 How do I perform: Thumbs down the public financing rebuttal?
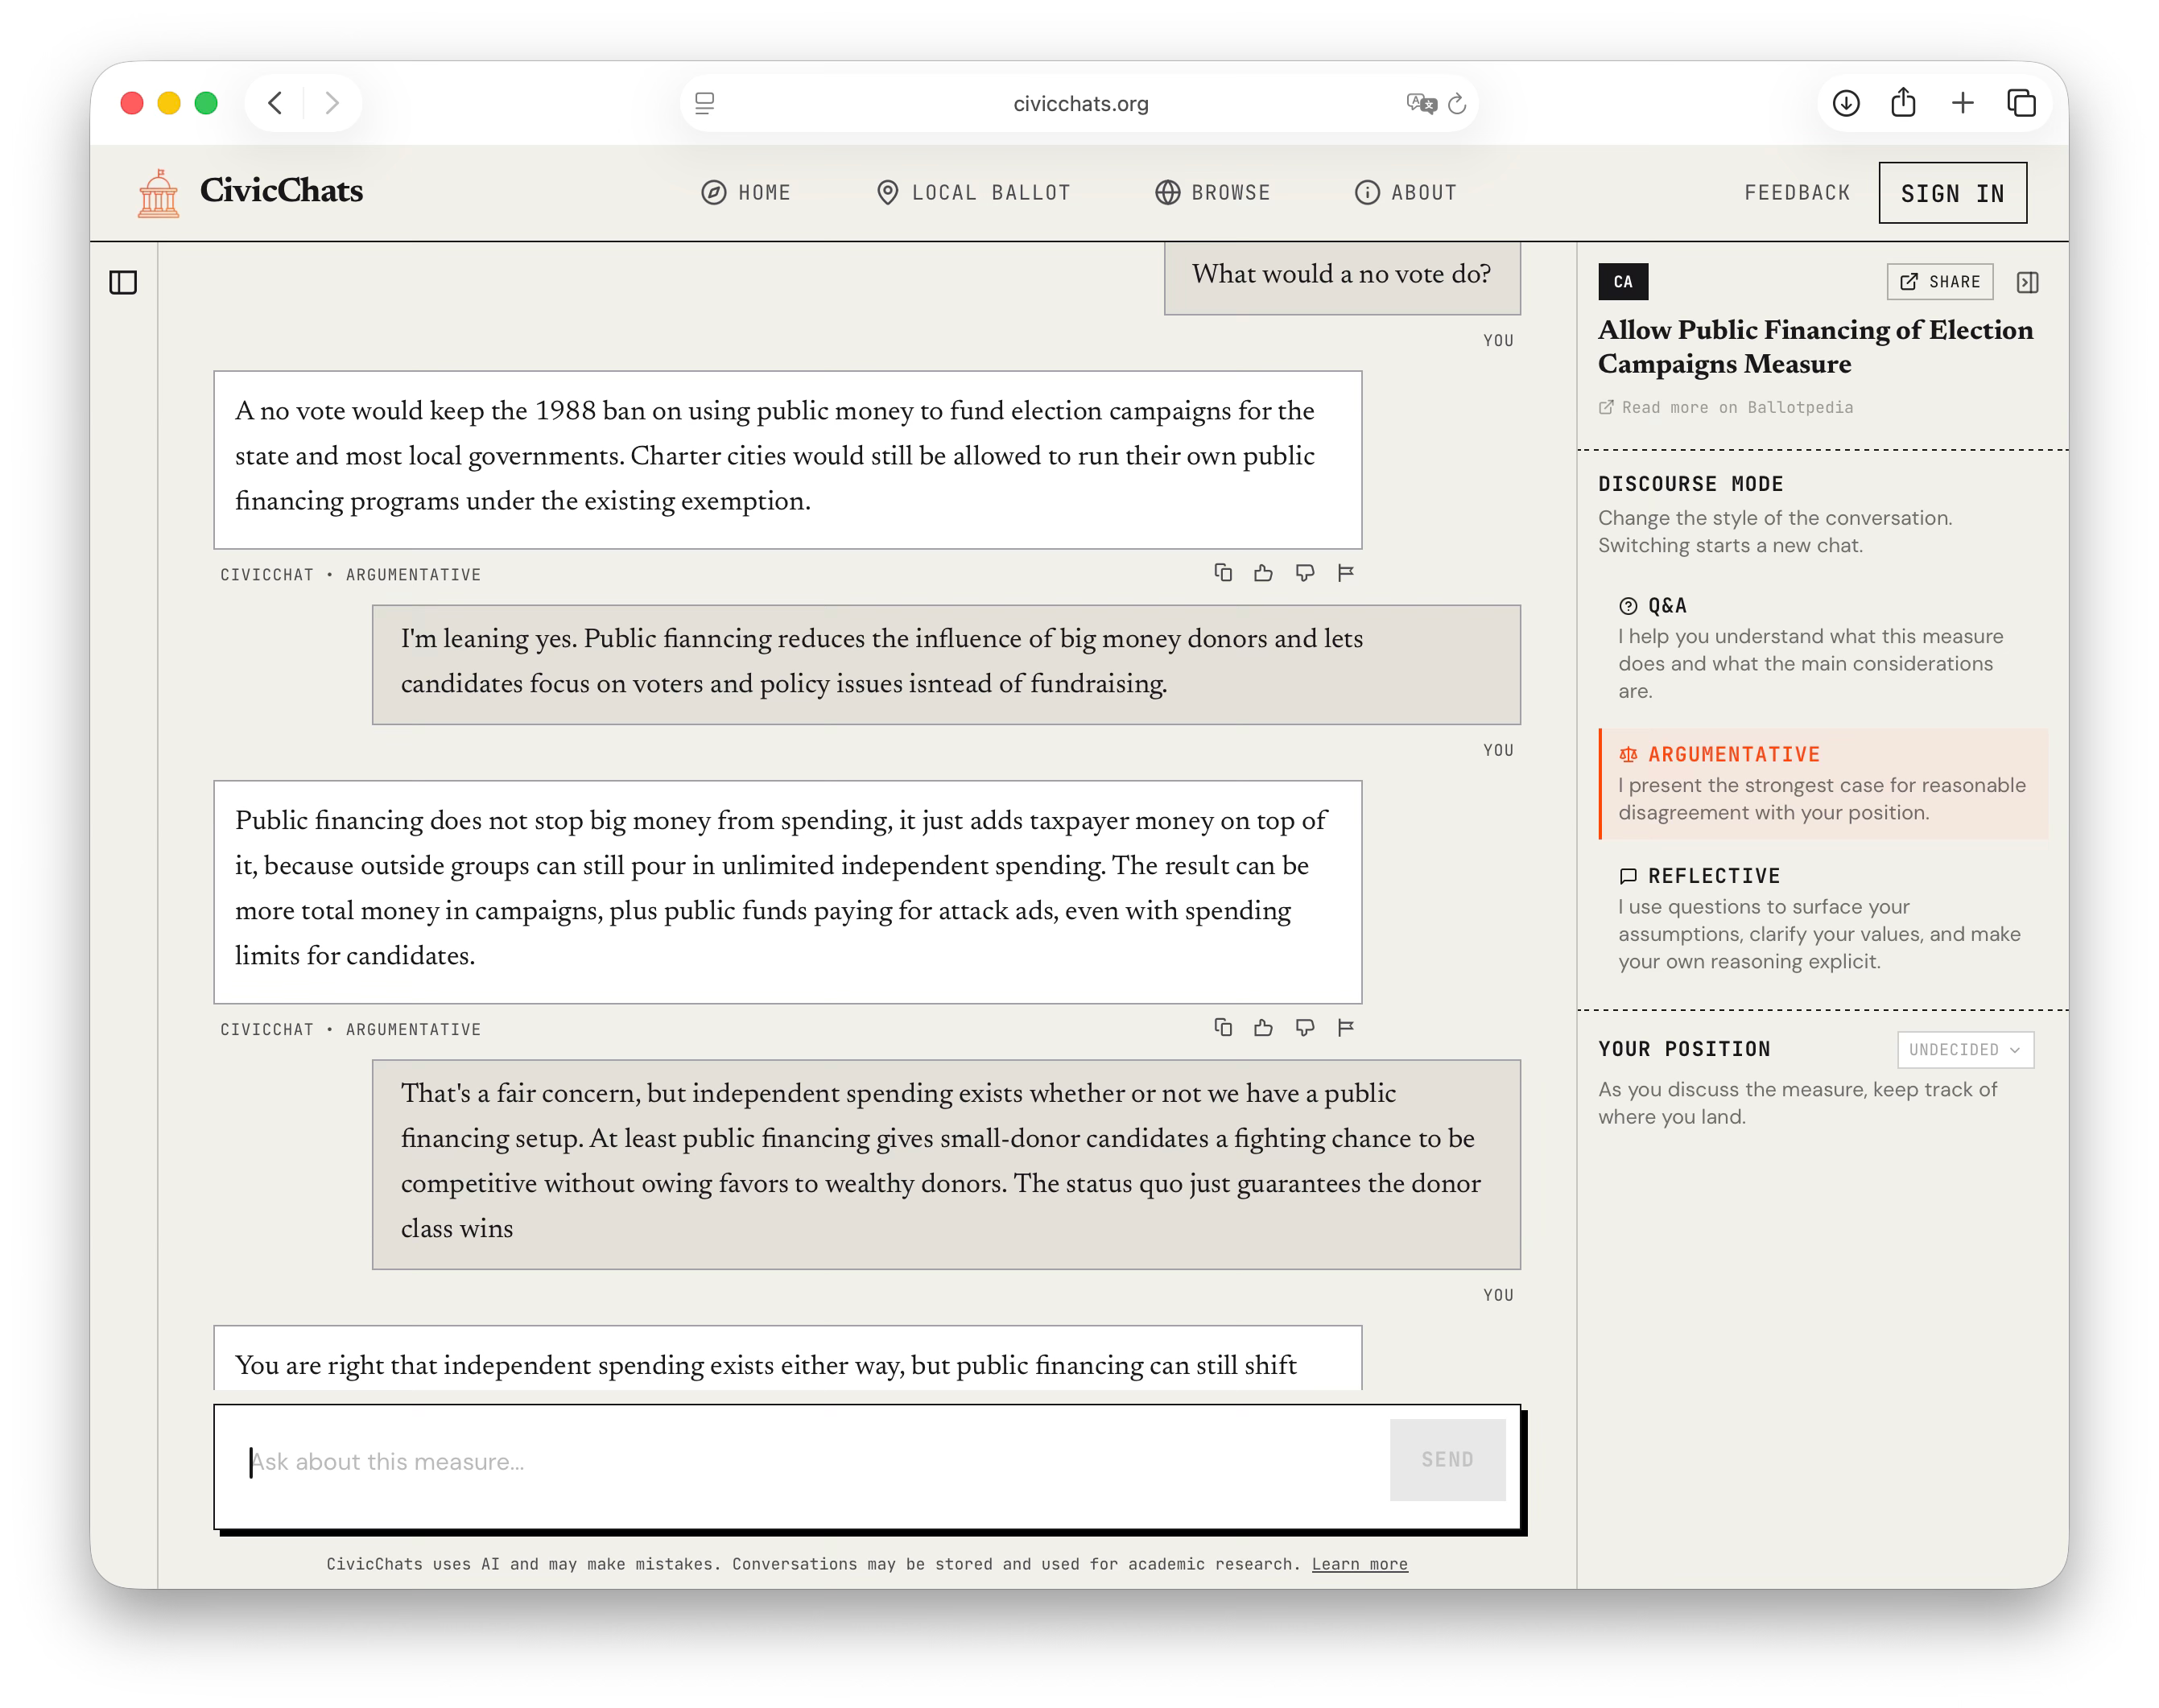(1304, 1028)
